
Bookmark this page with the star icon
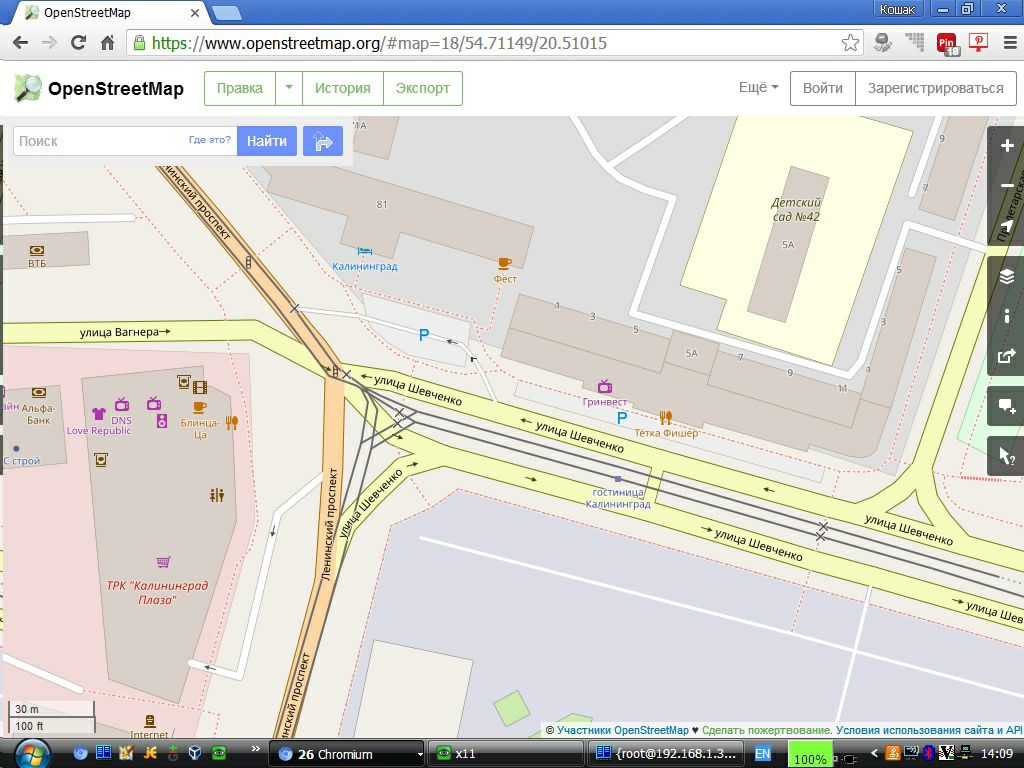(850, 43)
